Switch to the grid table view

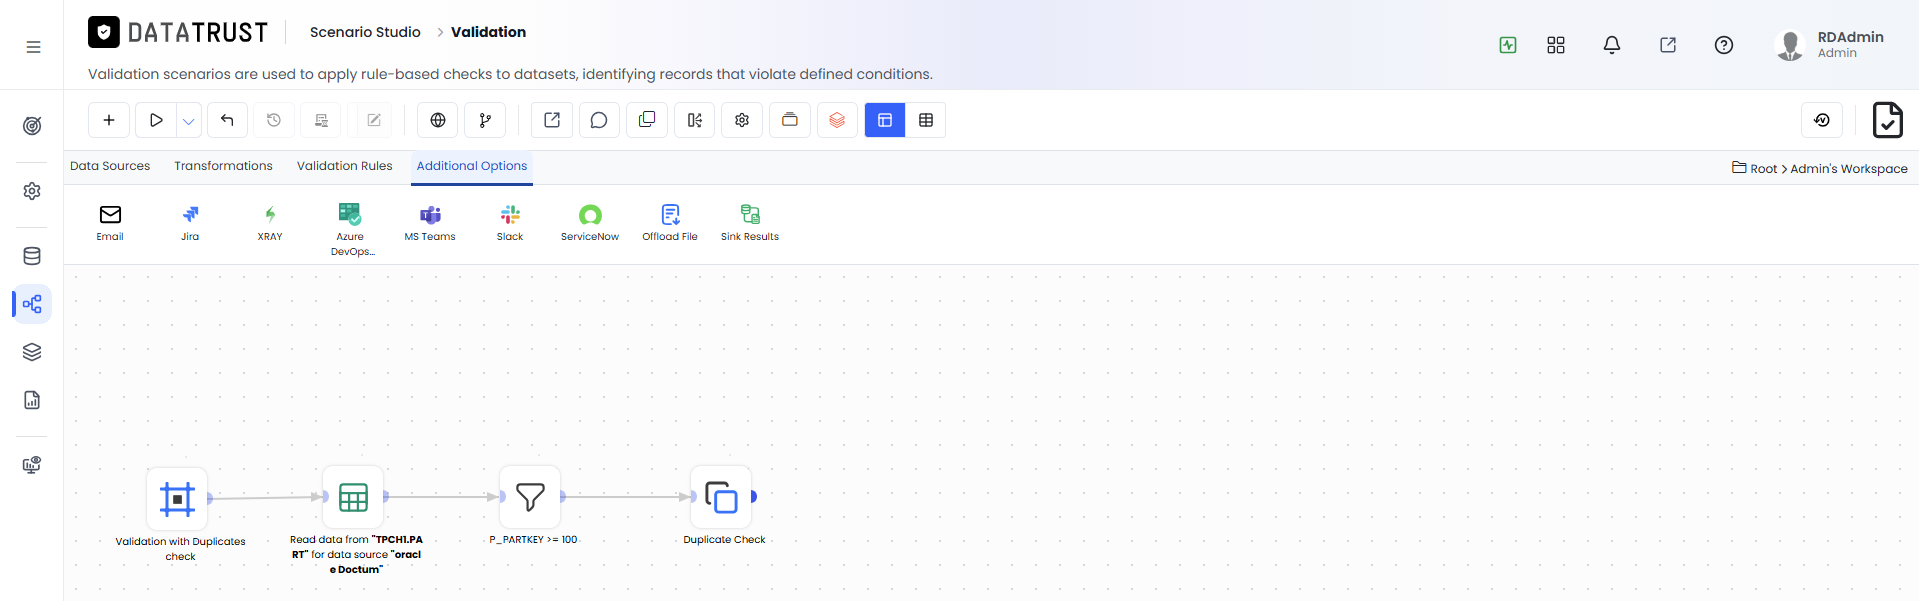pos(926,120)
